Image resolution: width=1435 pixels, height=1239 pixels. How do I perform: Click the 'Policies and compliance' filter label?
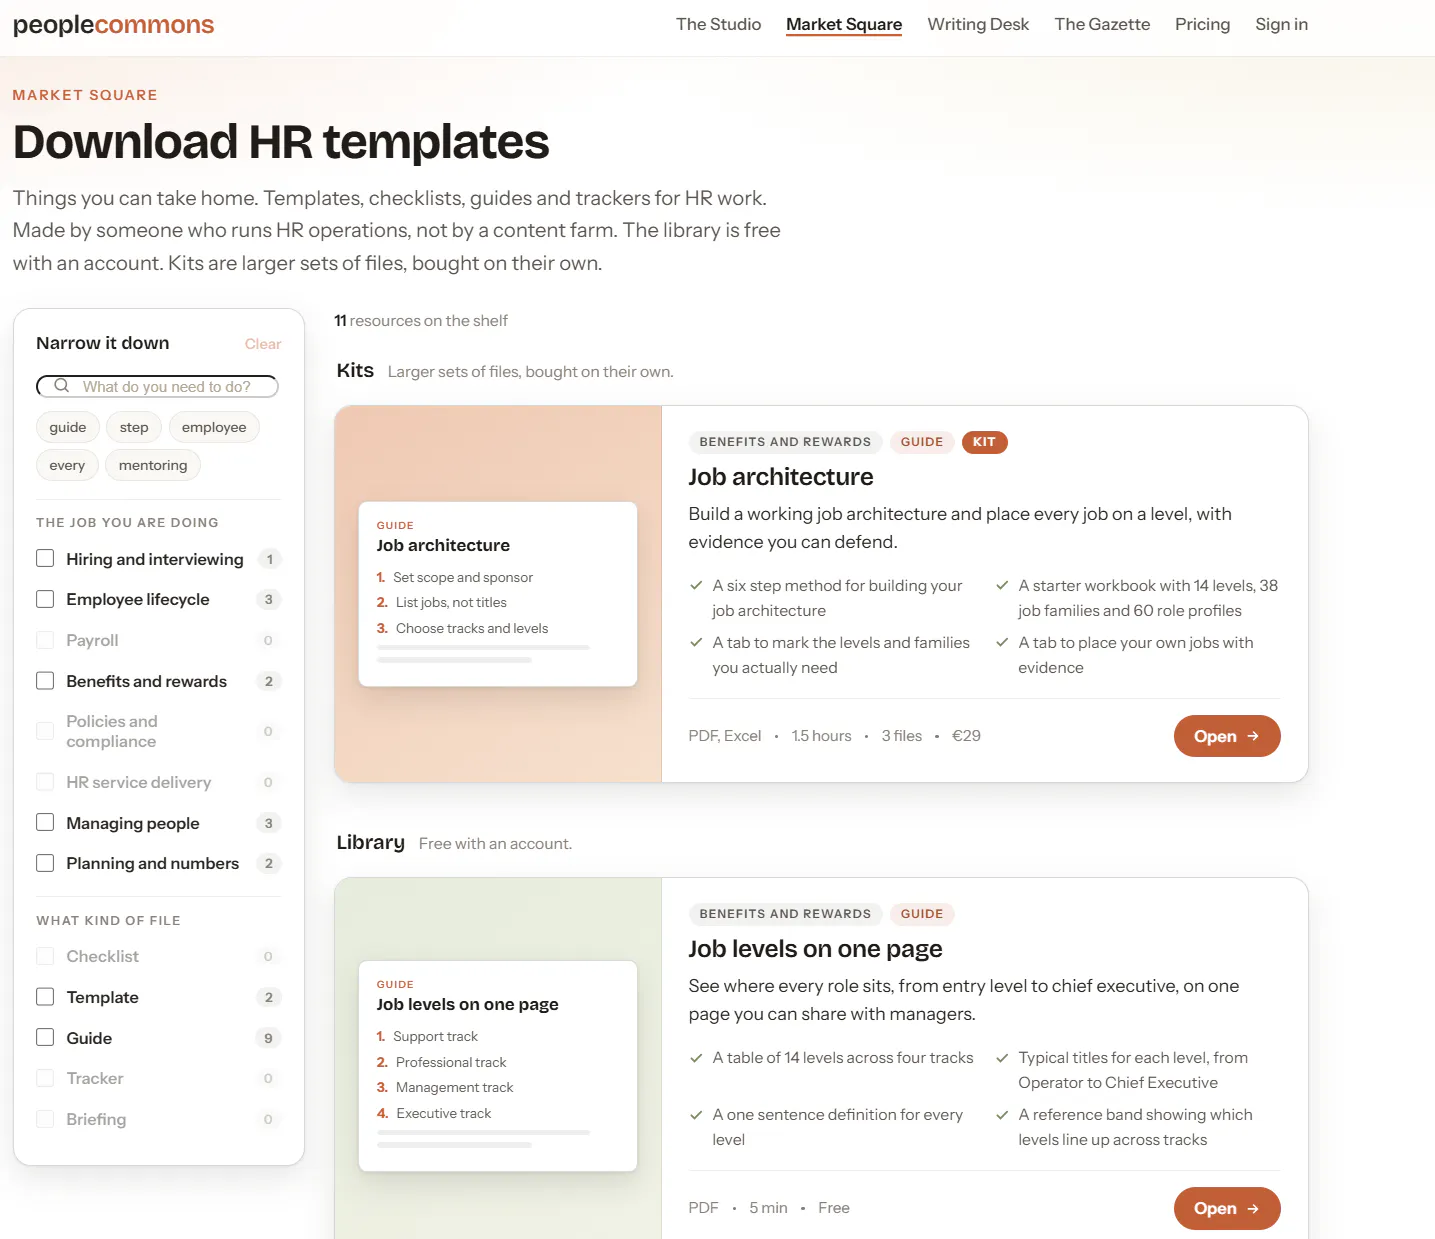112,731
